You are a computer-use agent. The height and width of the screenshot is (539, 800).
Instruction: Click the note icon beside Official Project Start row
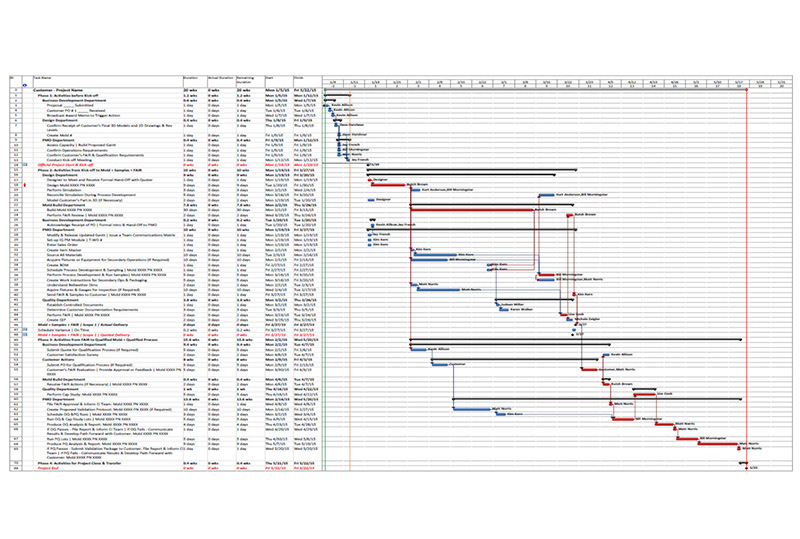(x=24, y=166)
